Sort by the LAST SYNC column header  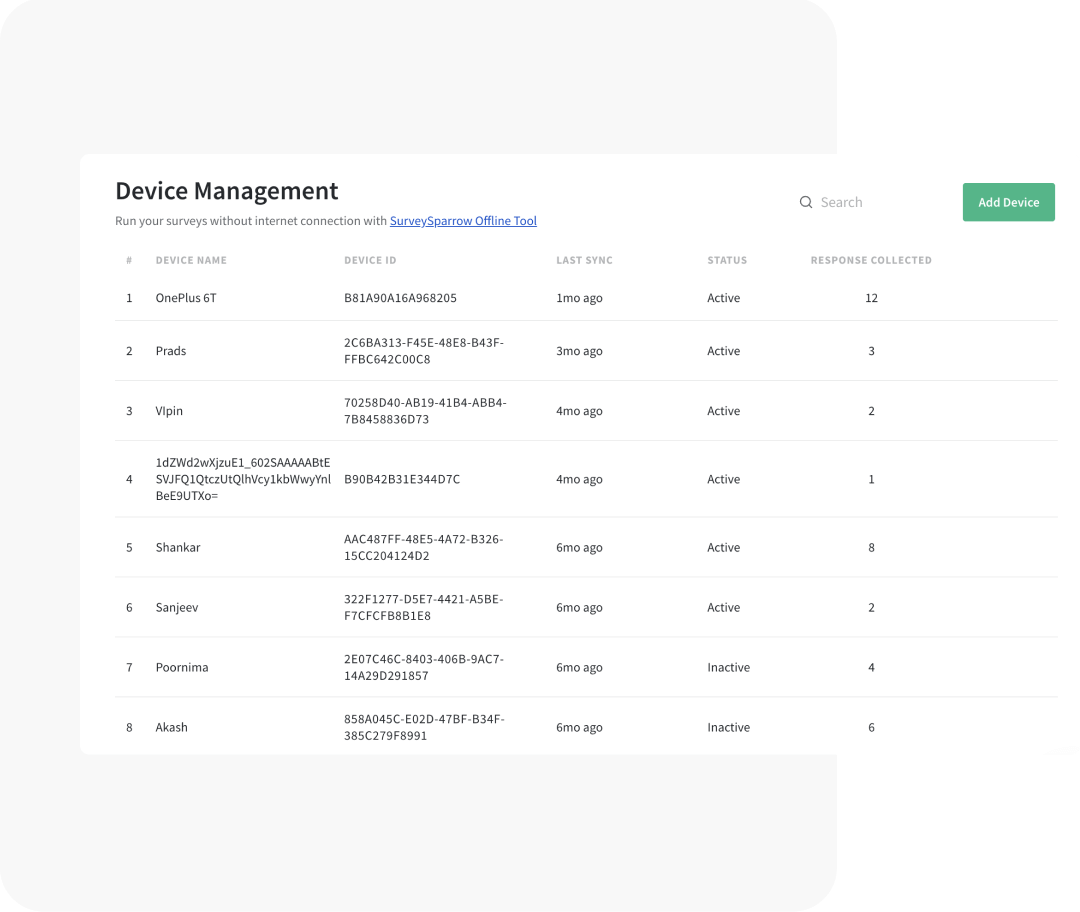tap(584, 260)
